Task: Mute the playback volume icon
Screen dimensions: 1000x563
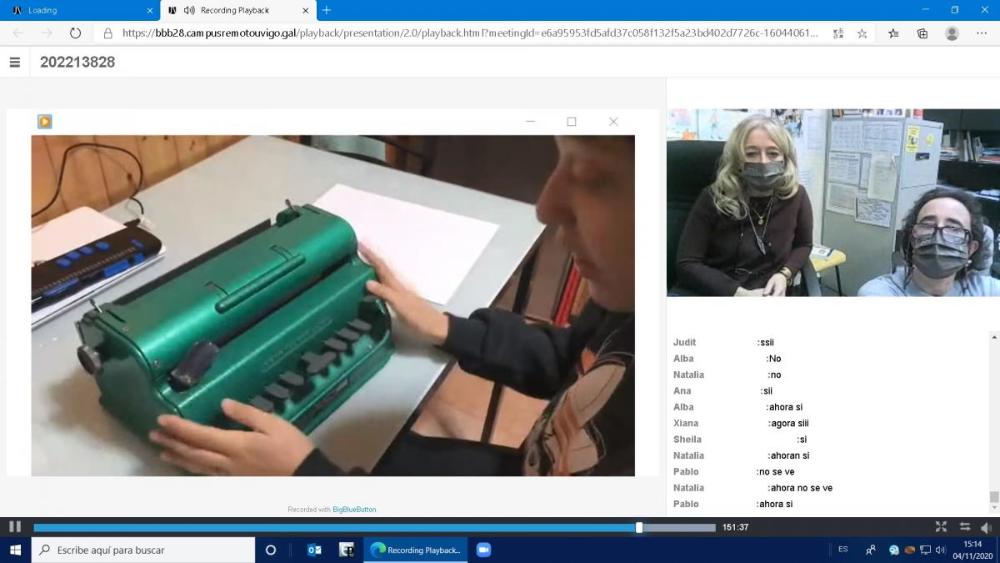Action: click(x=986, y=527)
